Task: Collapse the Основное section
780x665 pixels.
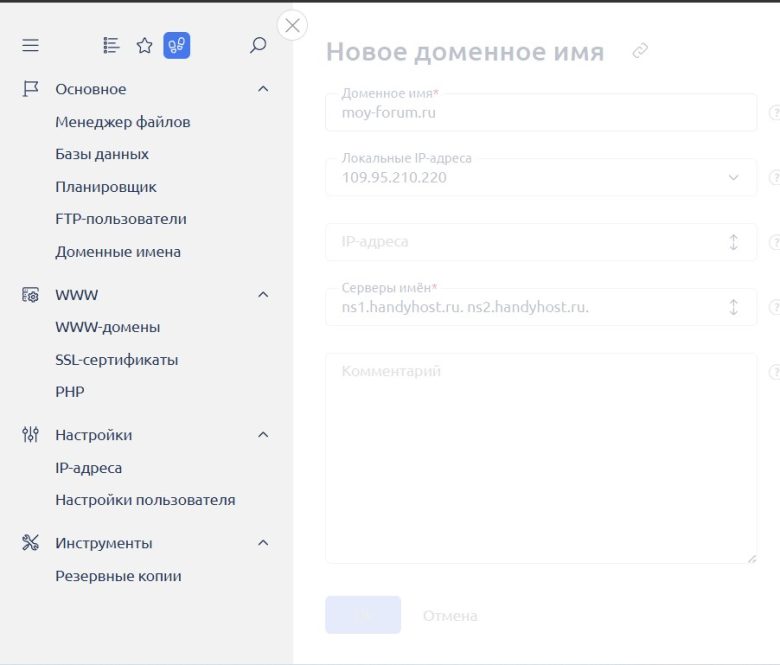Action: tap(263, 89)
